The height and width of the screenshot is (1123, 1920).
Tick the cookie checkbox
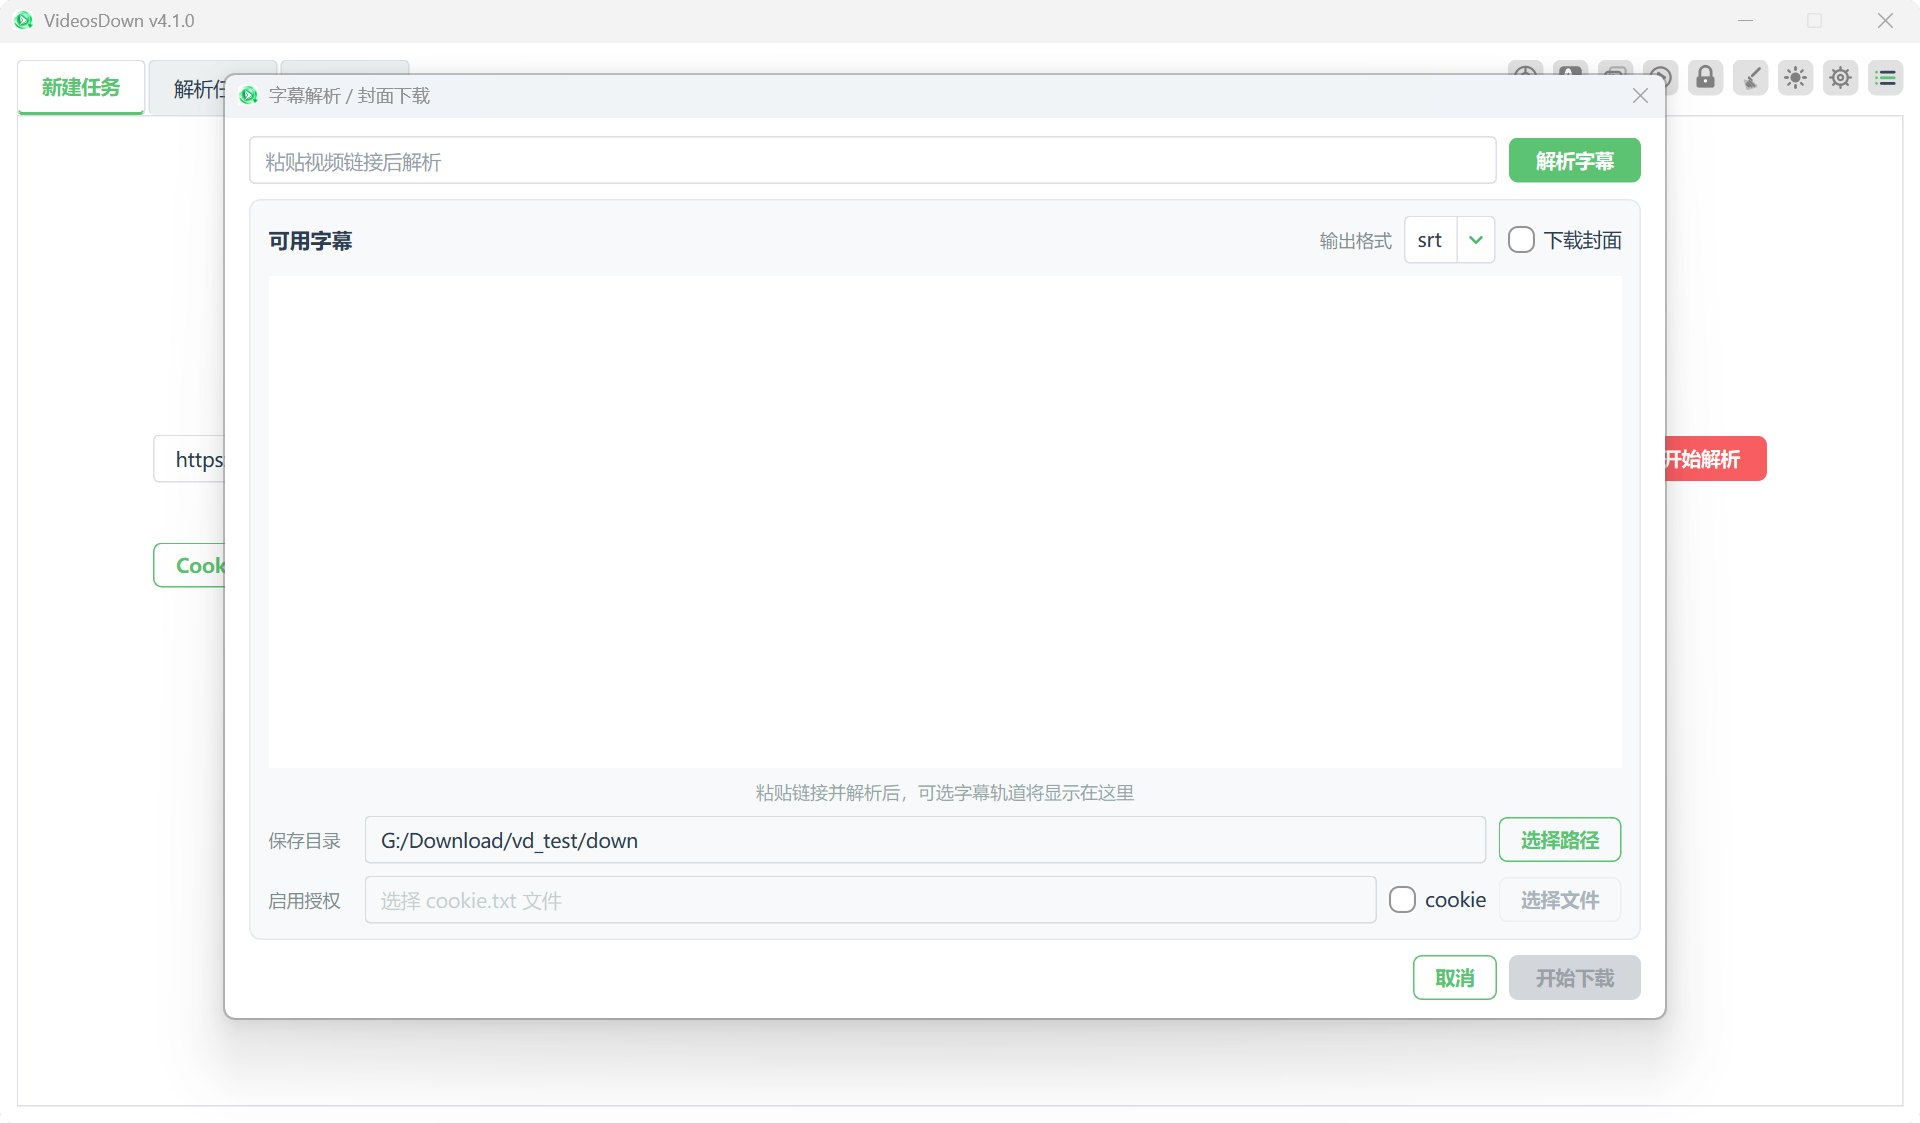tap(1402, 900)
